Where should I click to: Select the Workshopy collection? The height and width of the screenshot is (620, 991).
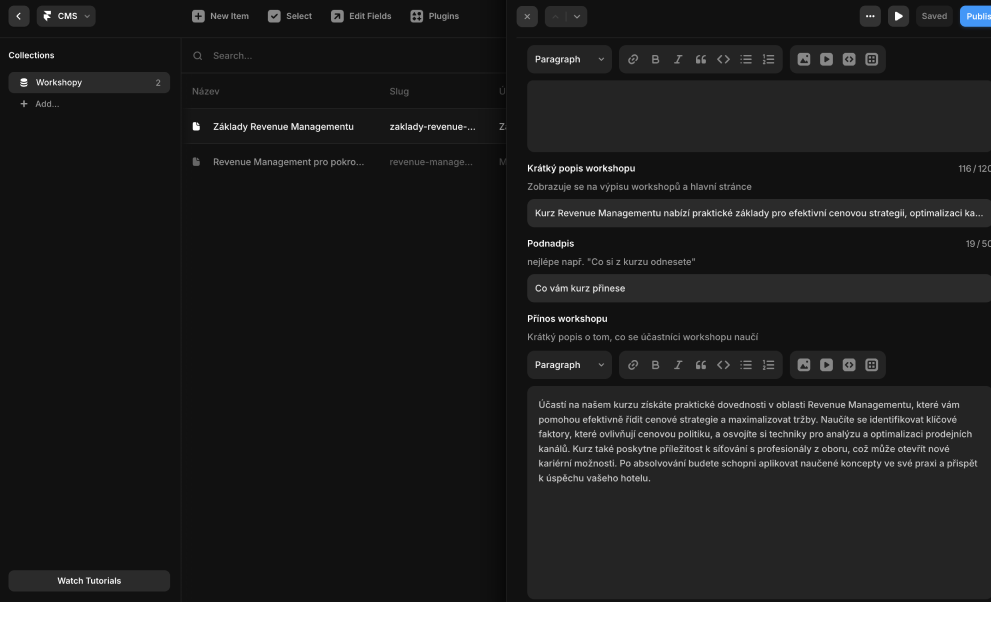click(x=89, y=83)
